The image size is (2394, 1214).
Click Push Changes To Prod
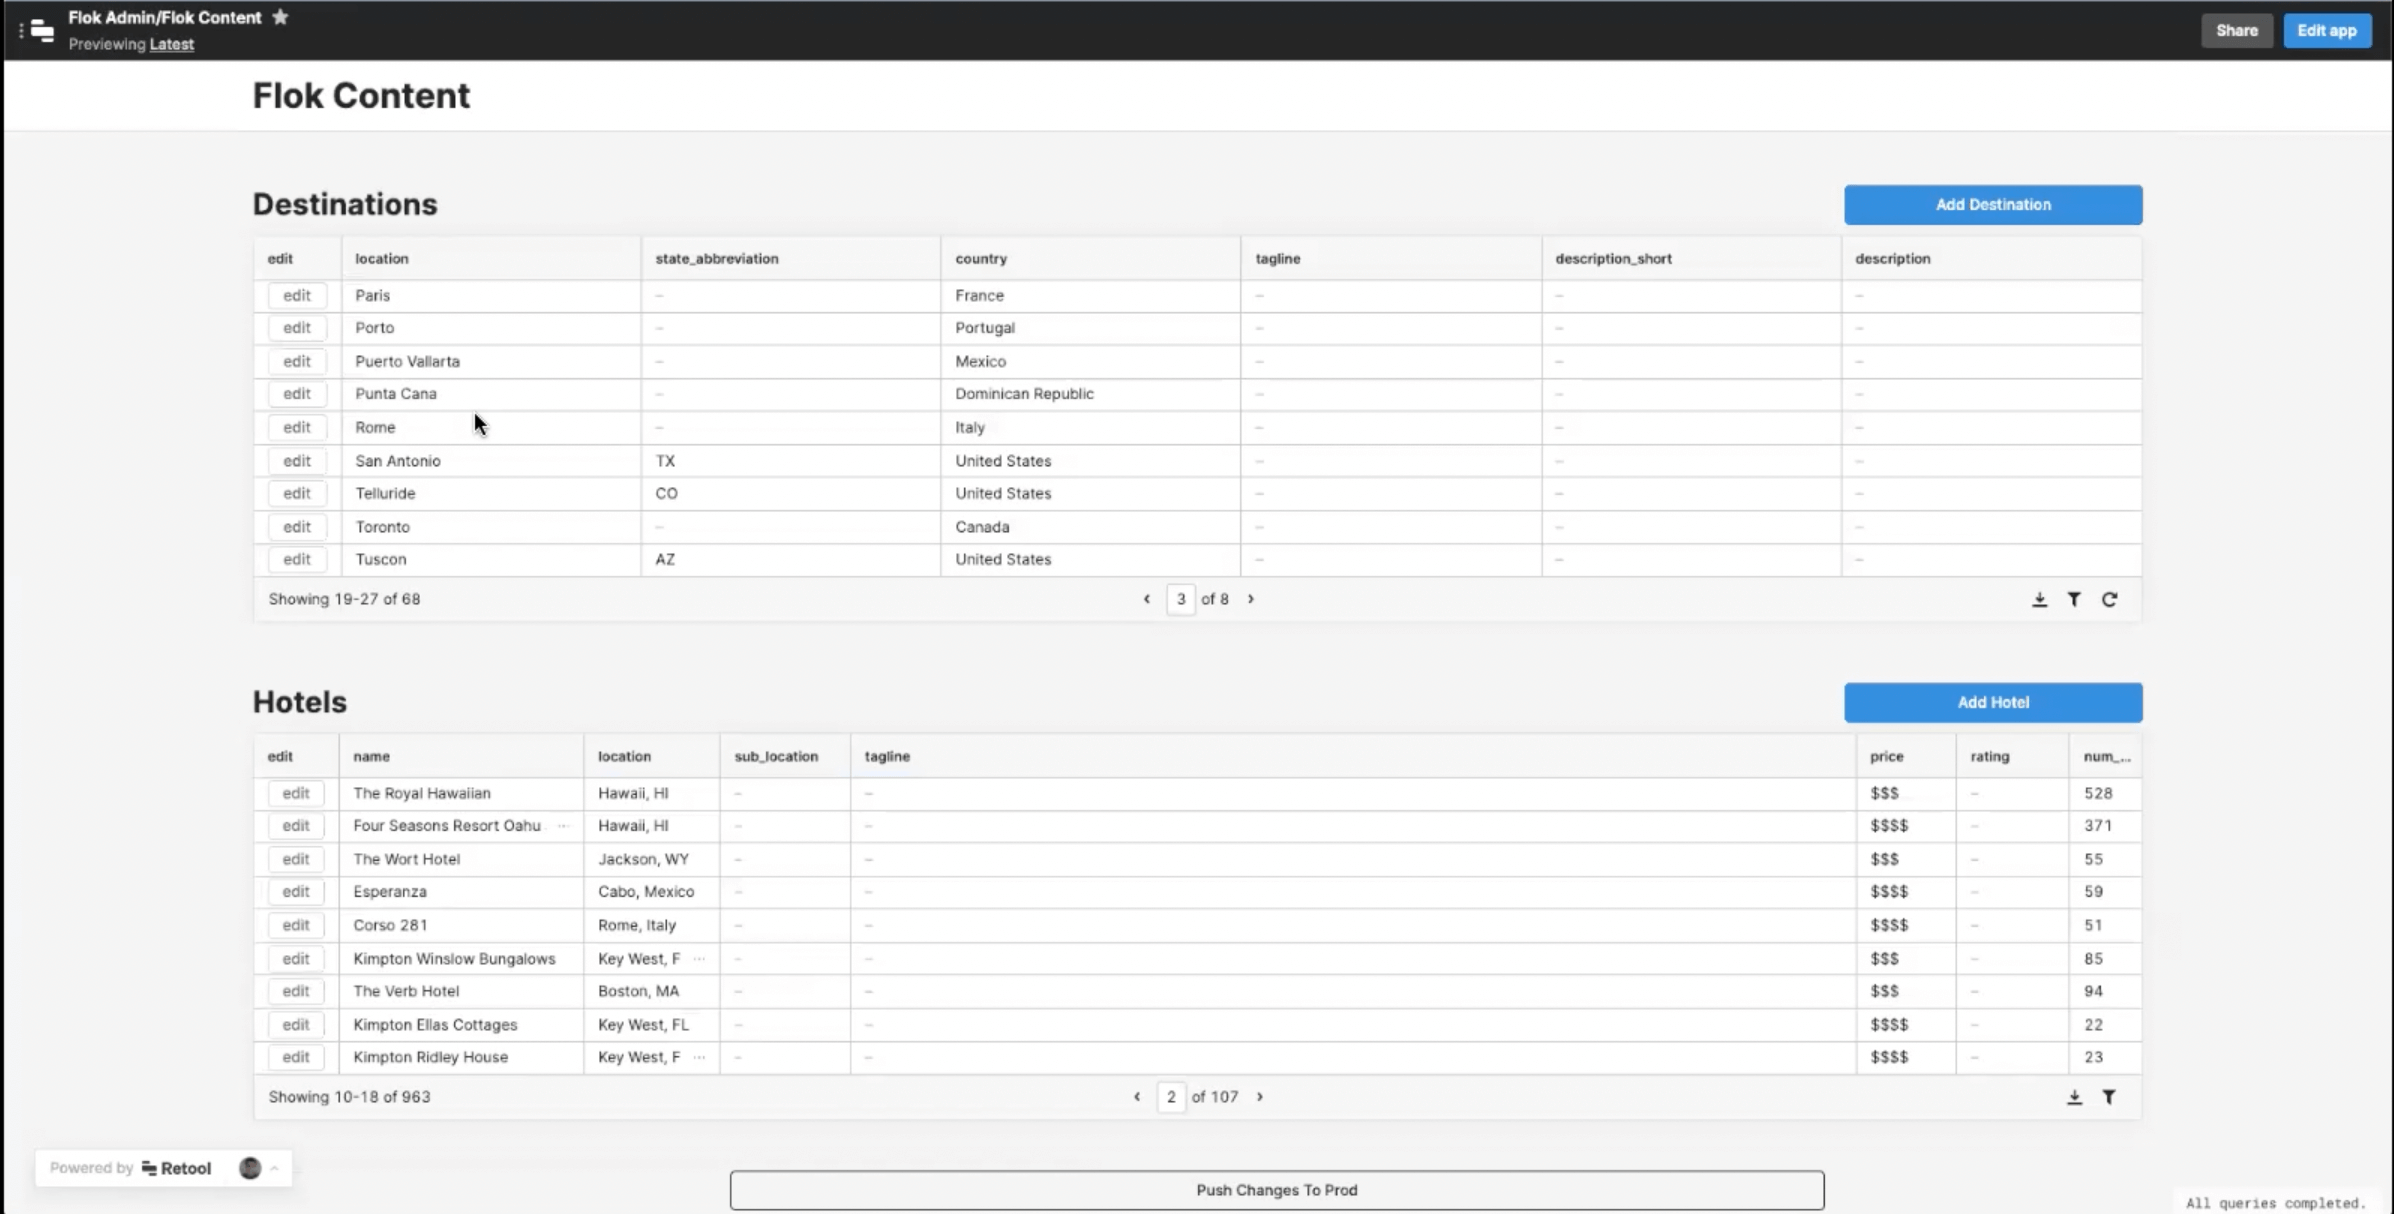(1277, 1190)
